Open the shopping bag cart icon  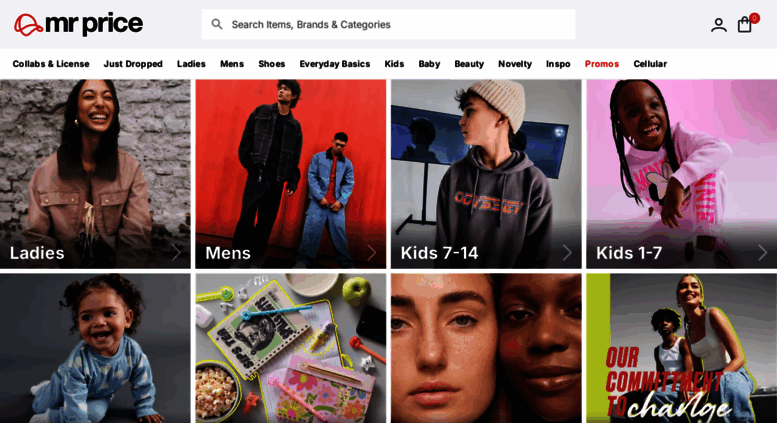coord(745,24)
